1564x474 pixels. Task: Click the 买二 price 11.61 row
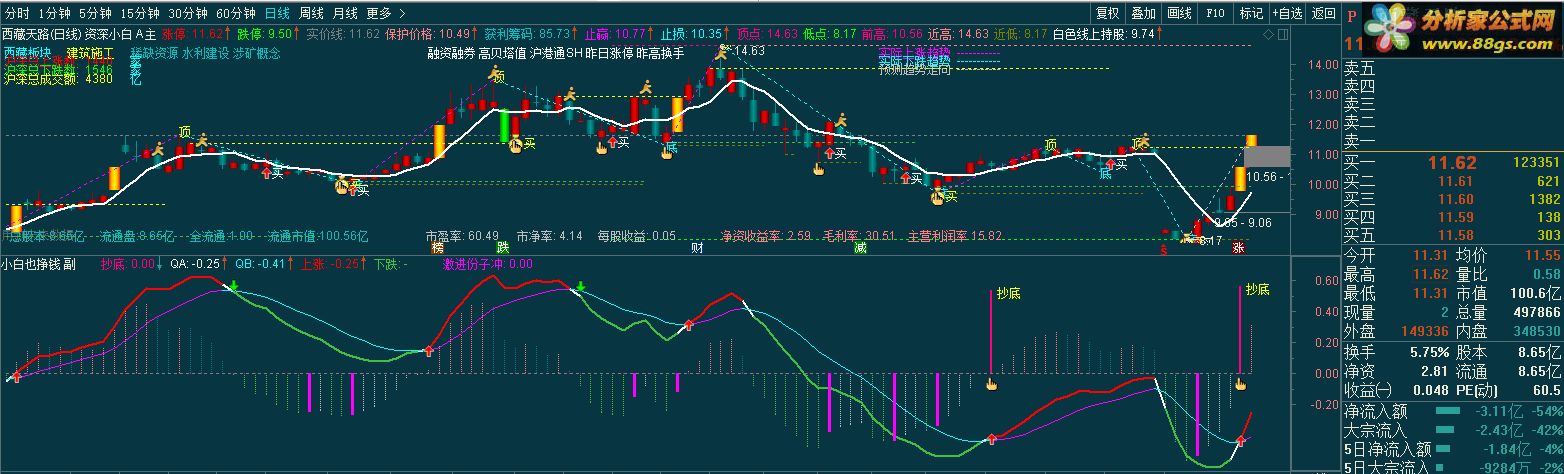(1452, 181)
